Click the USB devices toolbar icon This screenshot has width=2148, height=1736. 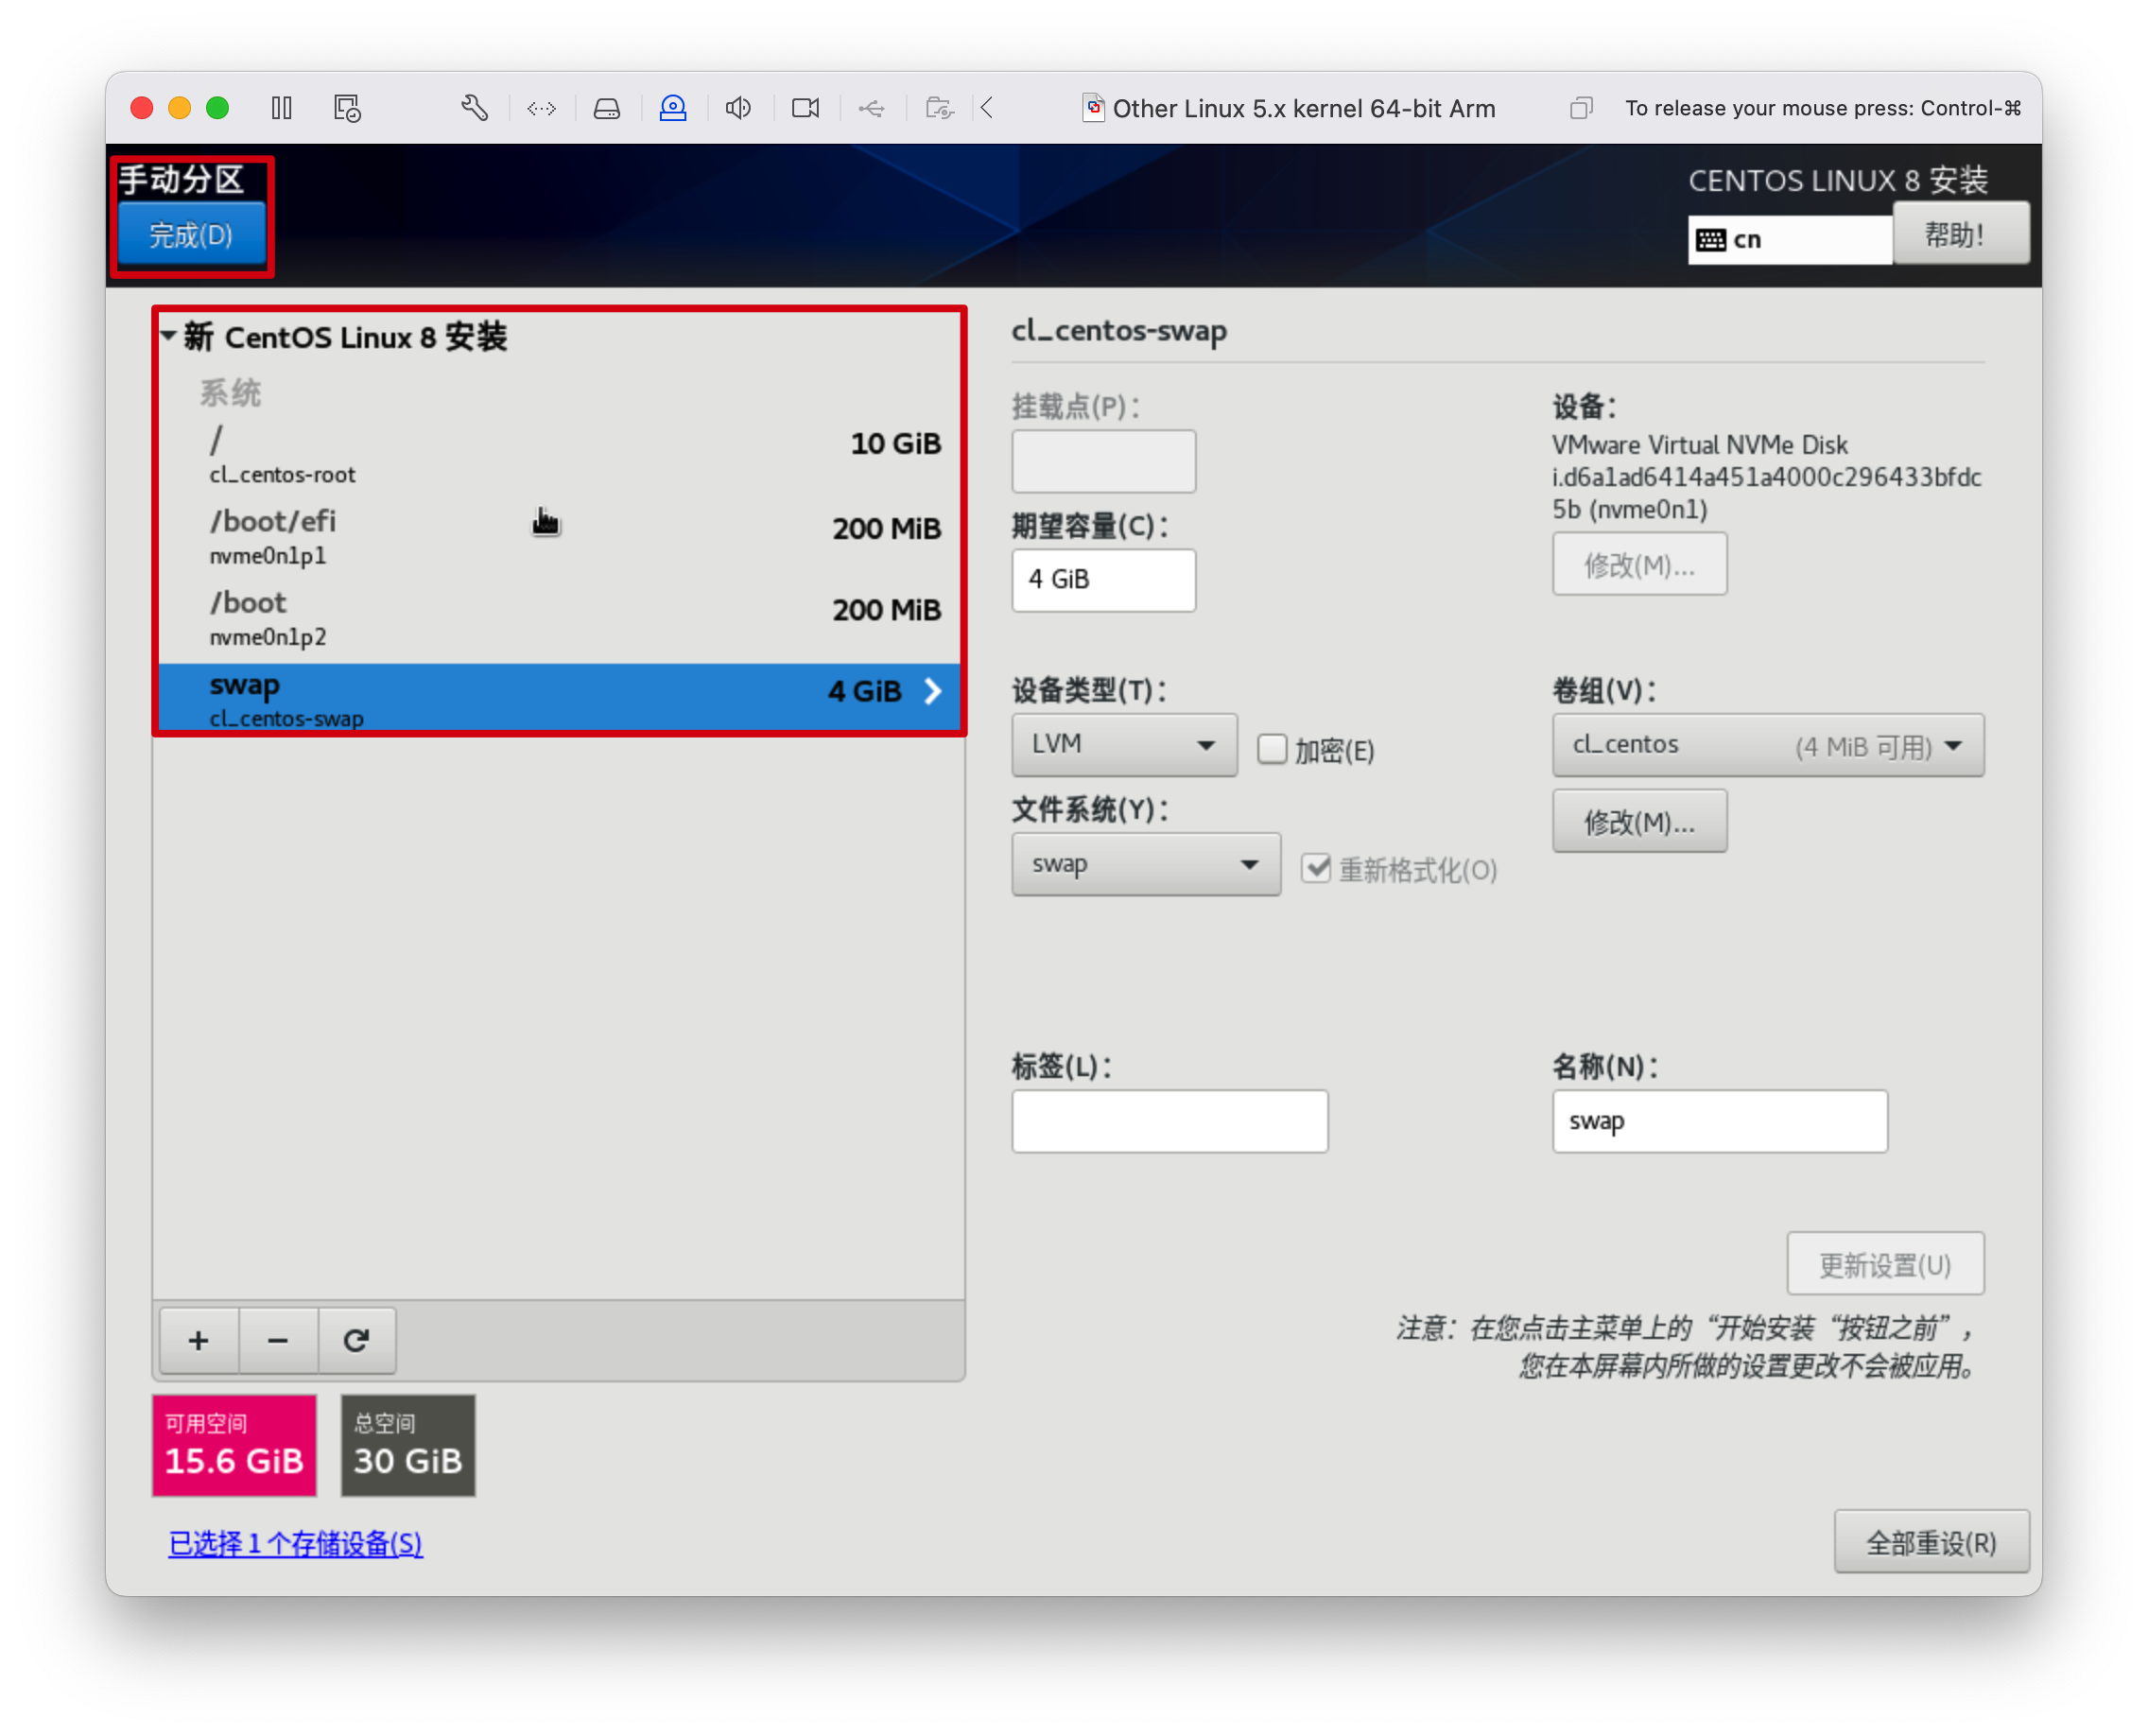tap(872, 108)
